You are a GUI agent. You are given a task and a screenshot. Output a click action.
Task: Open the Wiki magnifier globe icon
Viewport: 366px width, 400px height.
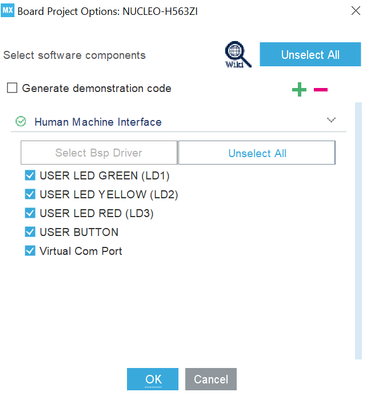pyautogui.click(x=238, y=55)
